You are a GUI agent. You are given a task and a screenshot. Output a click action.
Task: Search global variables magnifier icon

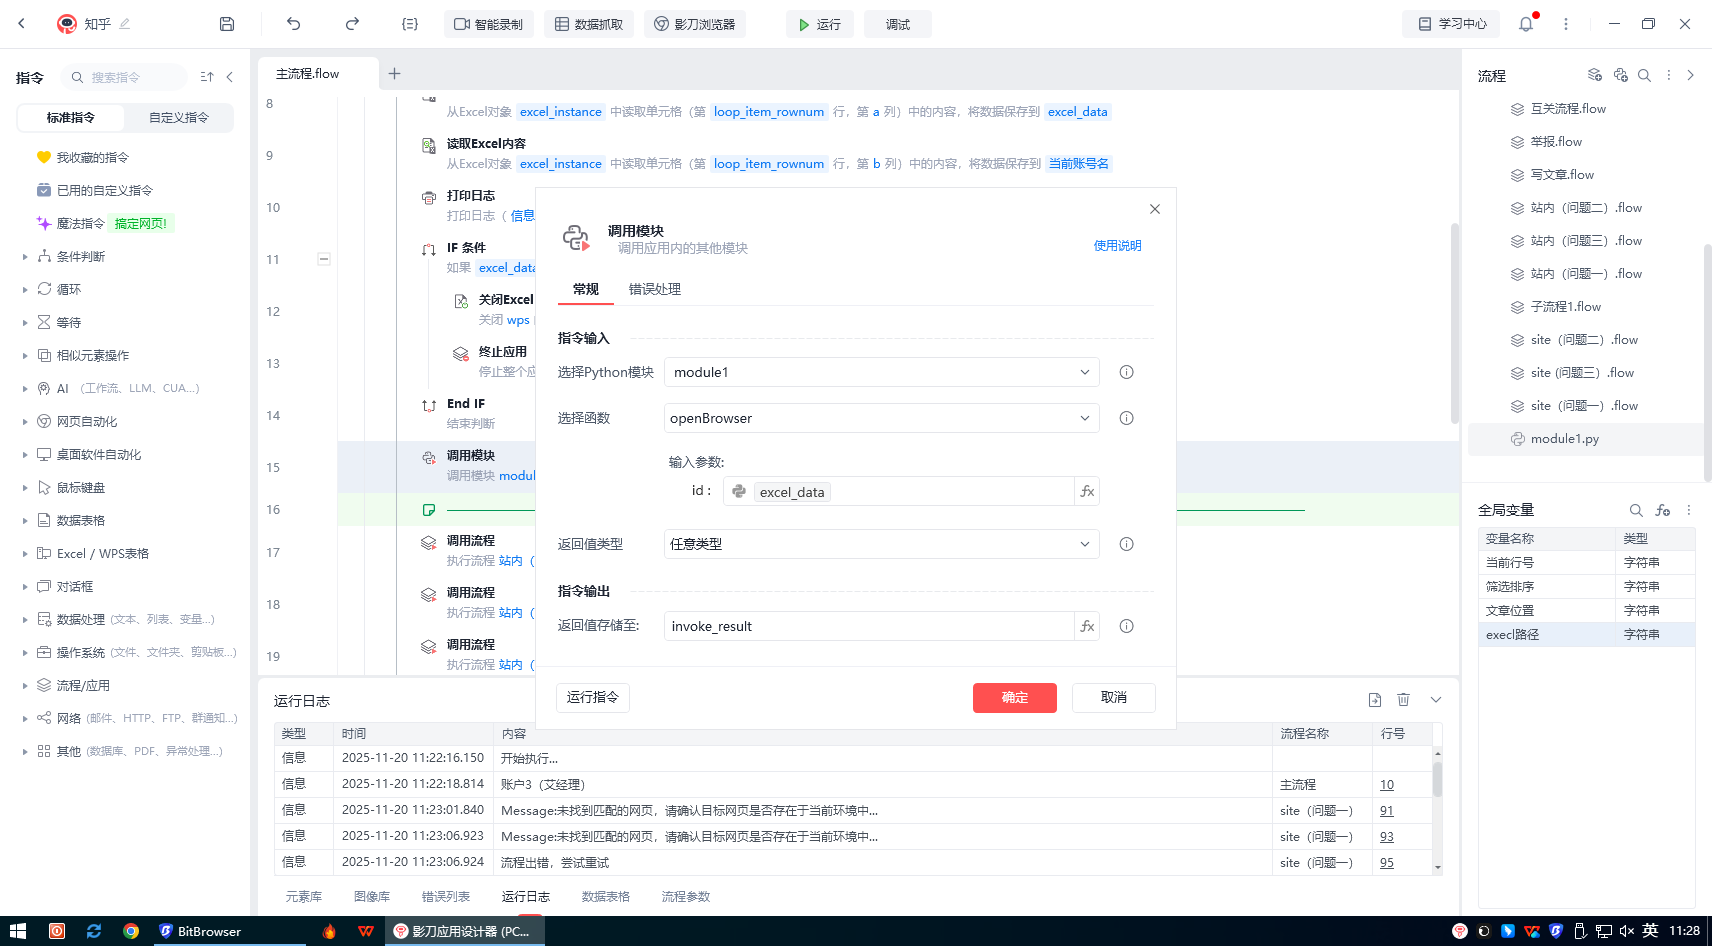point(1636,510)
